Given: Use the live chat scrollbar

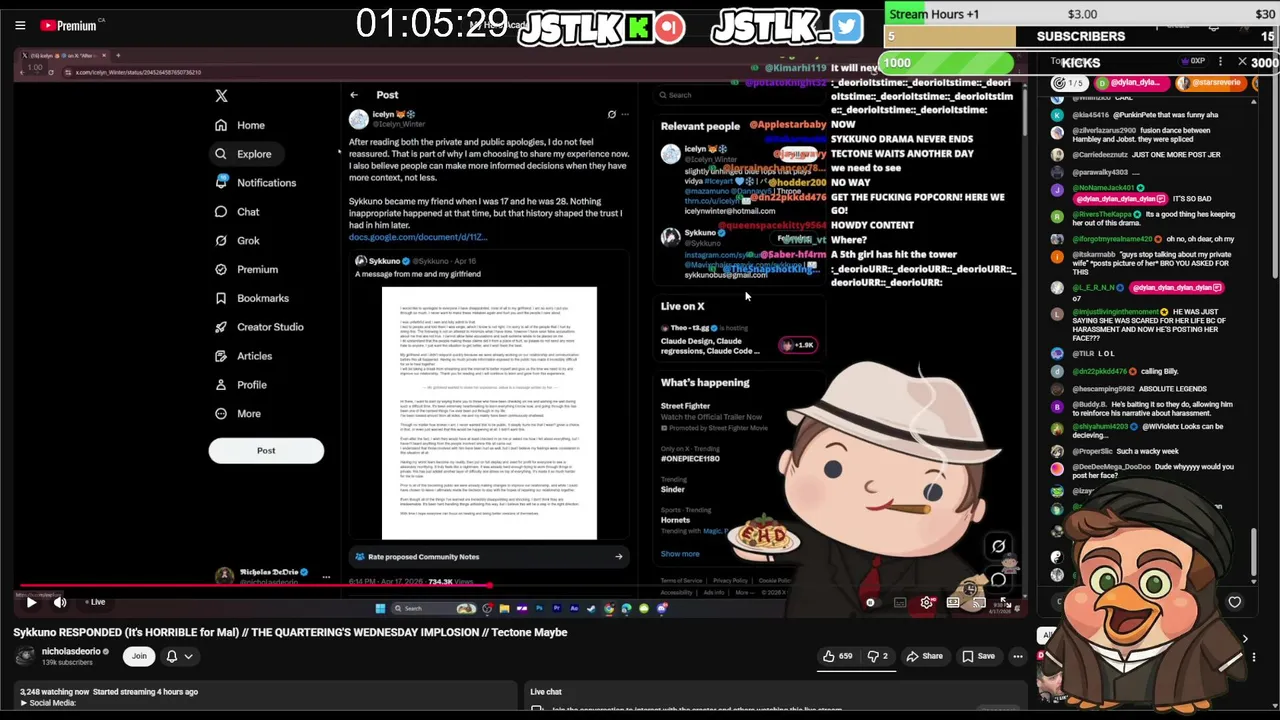Looking at the screenshot, I should 1252,554.
